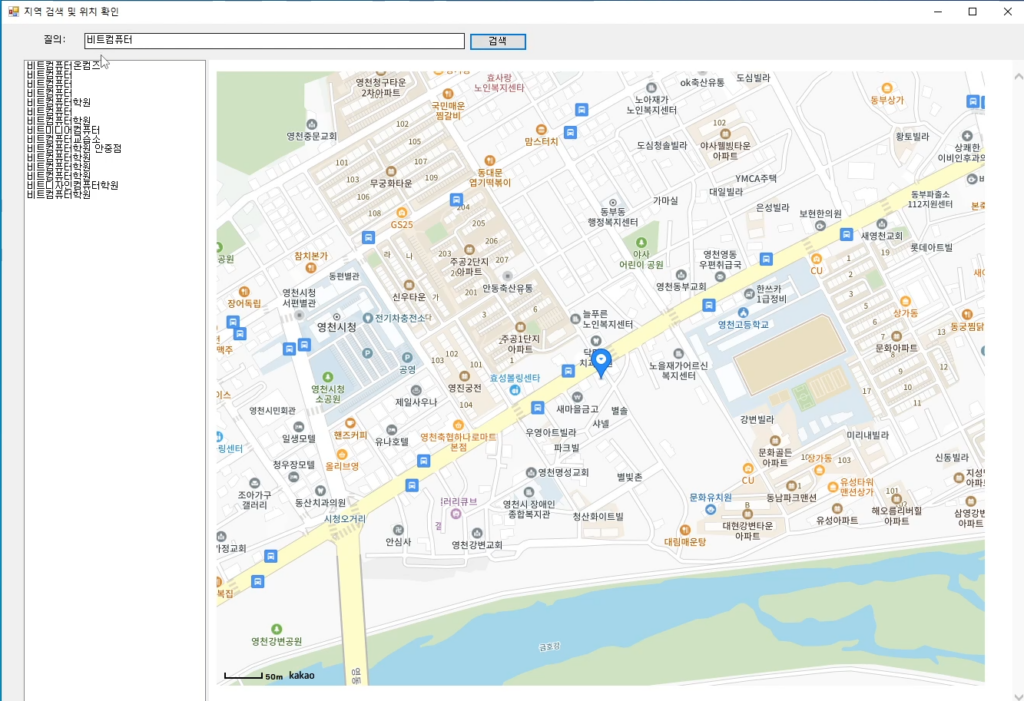Select the 아사어린이공원 park icon
The image size is (1024, 701).
point(641,242)
